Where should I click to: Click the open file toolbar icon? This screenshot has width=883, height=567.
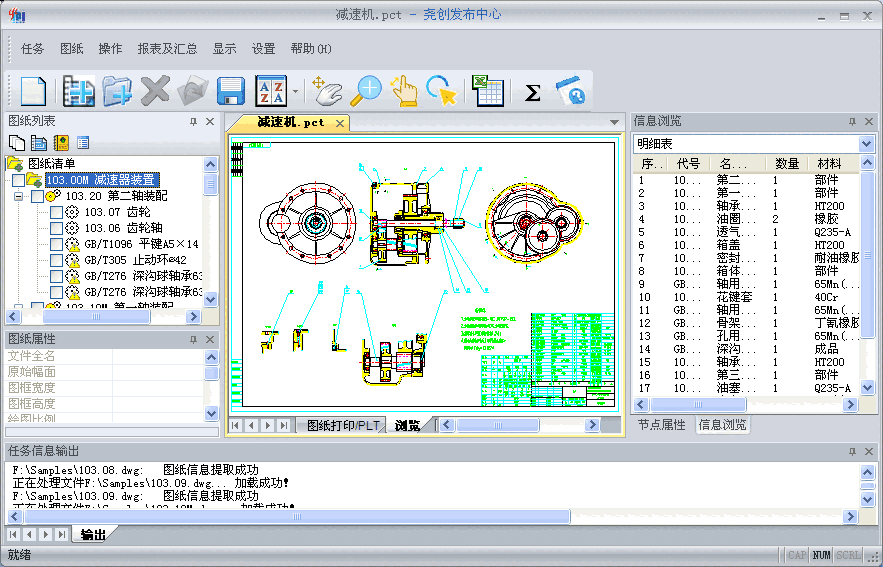click(x=193, y=91)
